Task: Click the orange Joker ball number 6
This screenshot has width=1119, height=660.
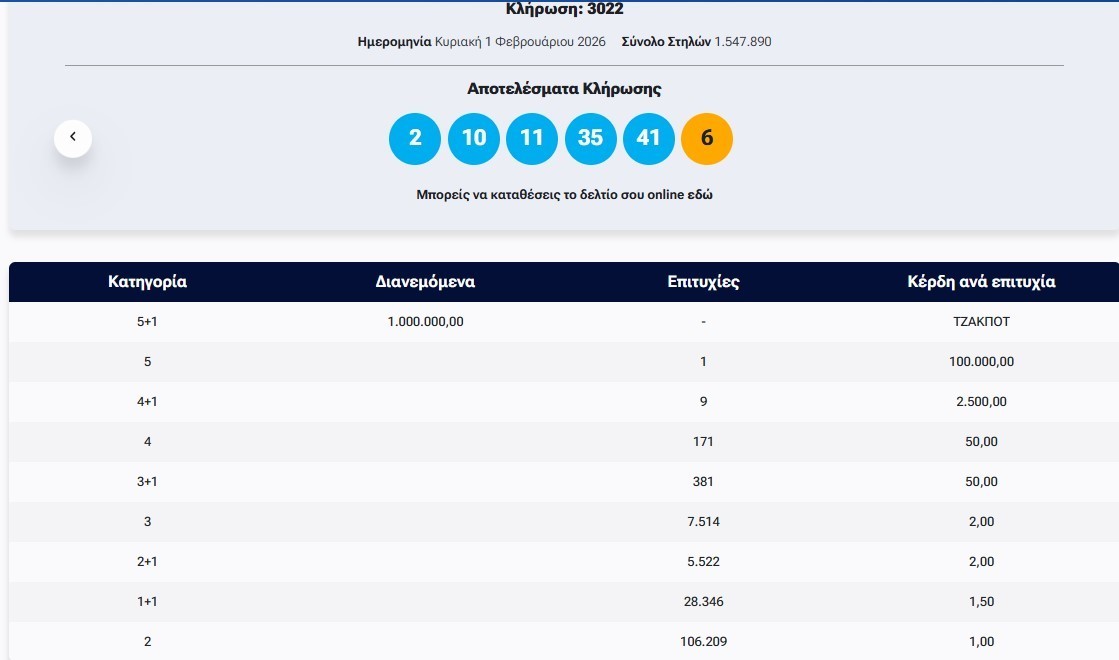Action: (x=707, y=138)
